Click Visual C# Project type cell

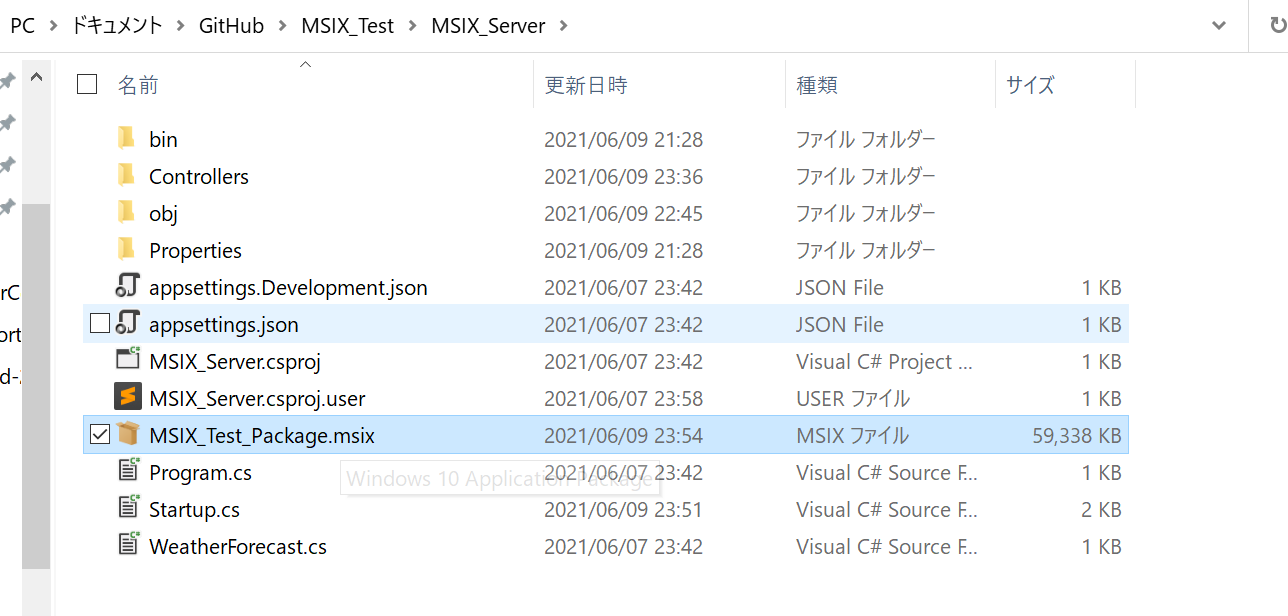point(884,361)
